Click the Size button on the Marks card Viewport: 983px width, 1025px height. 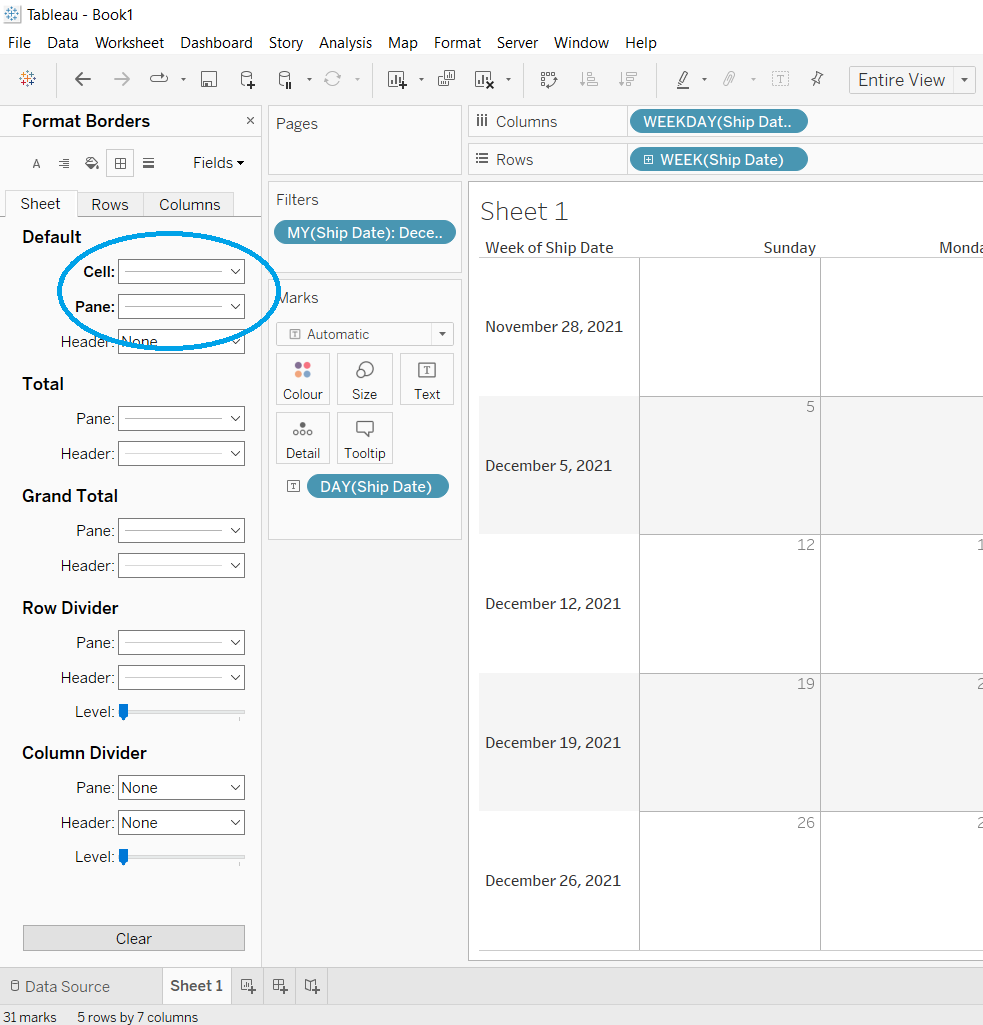[364, 378]
